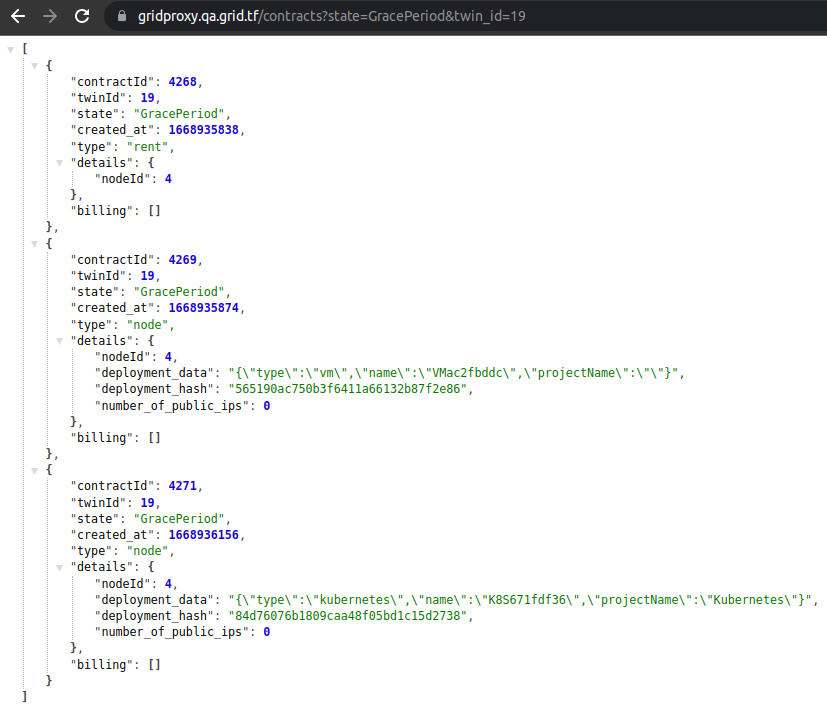Screen dimensions: 827x723
Task: Collapse the contract 4269 object
Action: [35, 243]
